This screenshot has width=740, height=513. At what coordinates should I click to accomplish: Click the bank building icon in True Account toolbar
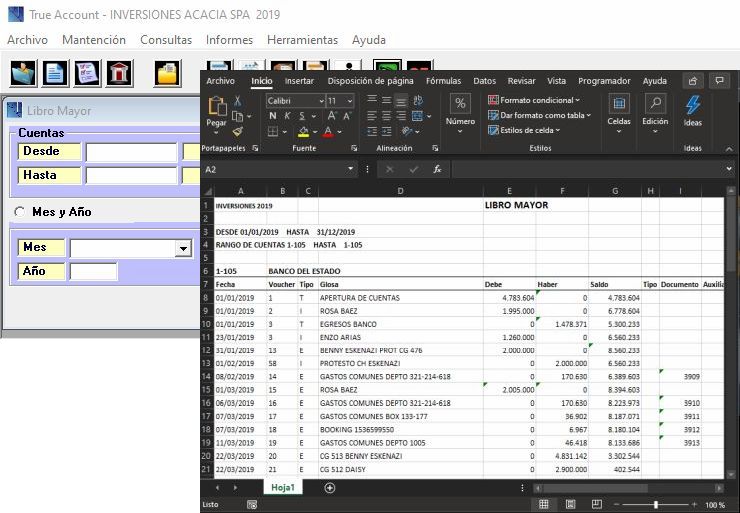(x=119, y=73)
